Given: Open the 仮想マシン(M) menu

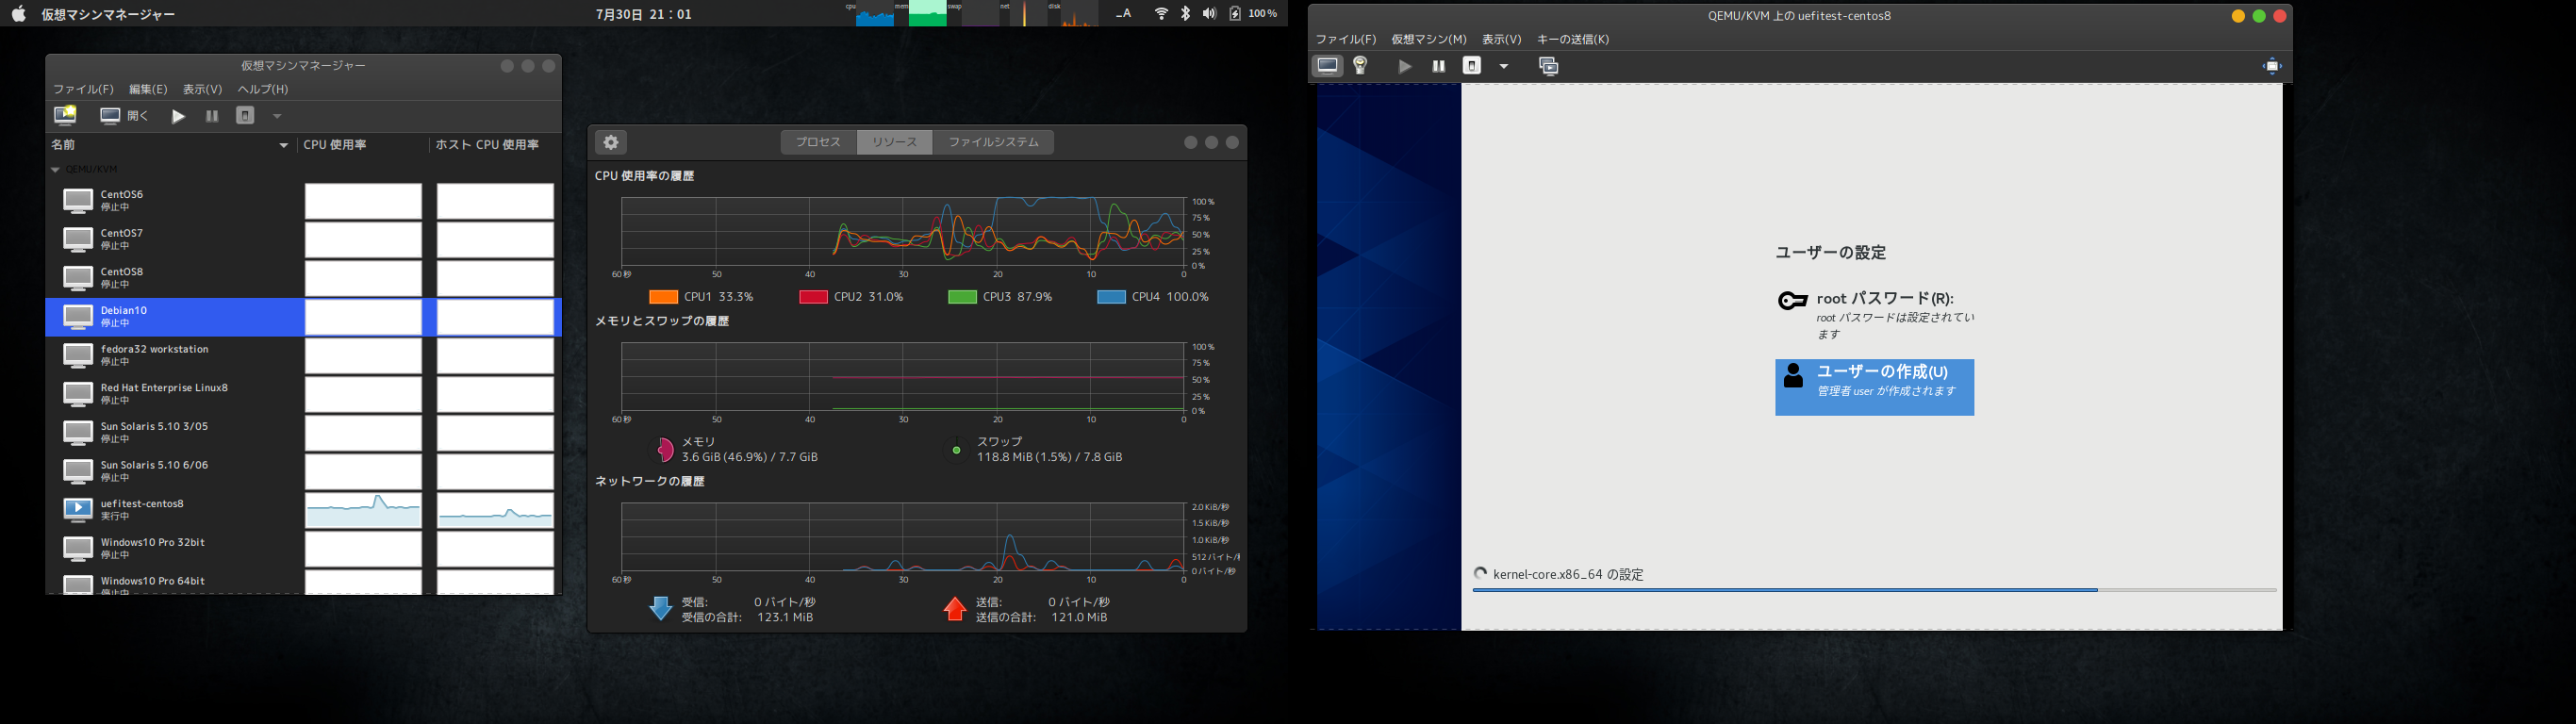Looking at the screenshot, I should 1429,40.
